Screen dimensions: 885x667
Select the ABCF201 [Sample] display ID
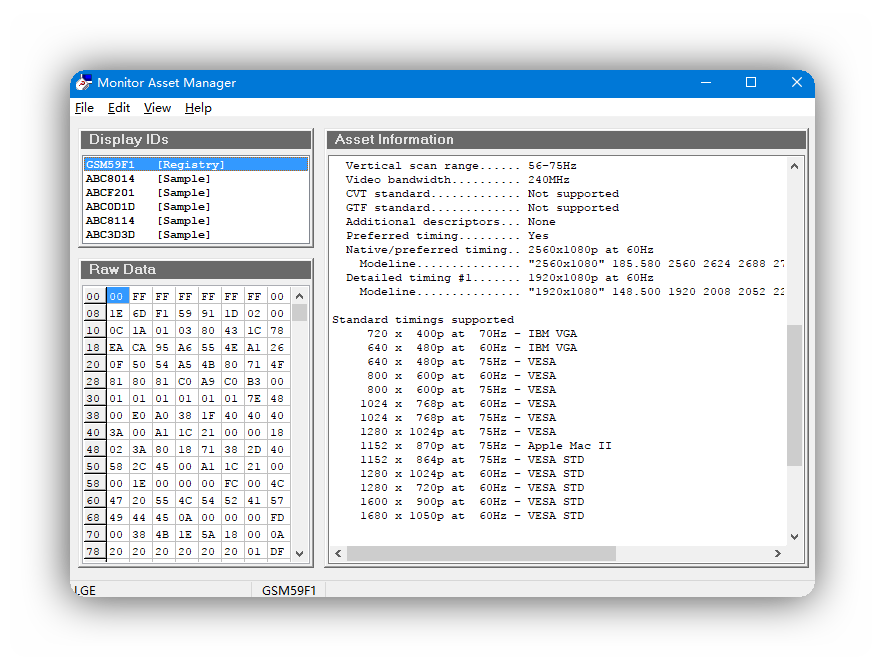tap(196, 193)
